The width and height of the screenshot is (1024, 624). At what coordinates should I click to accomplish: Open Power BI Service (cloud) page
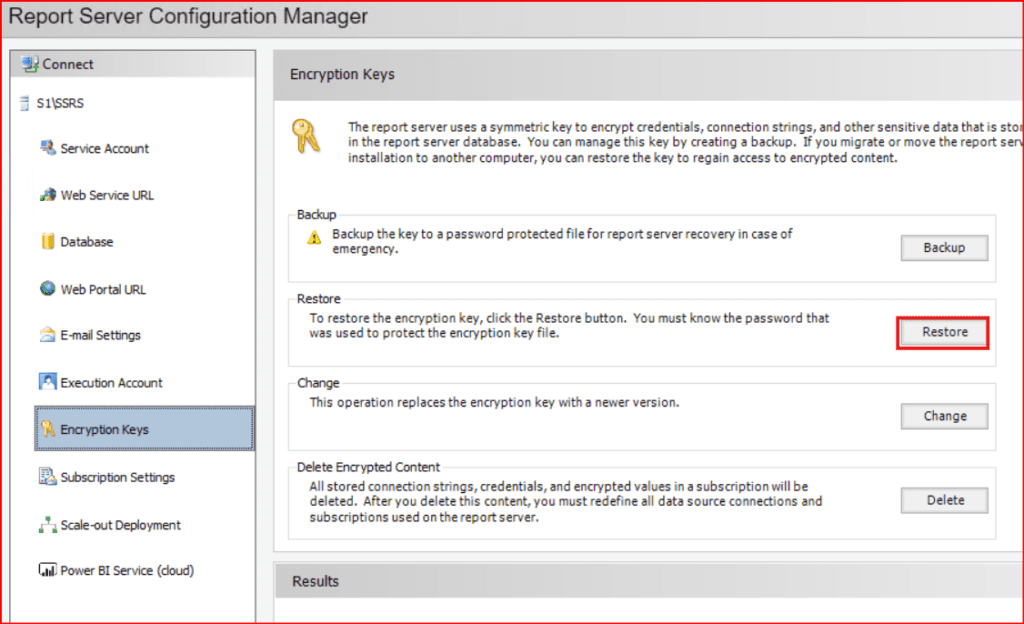[127, 571]
